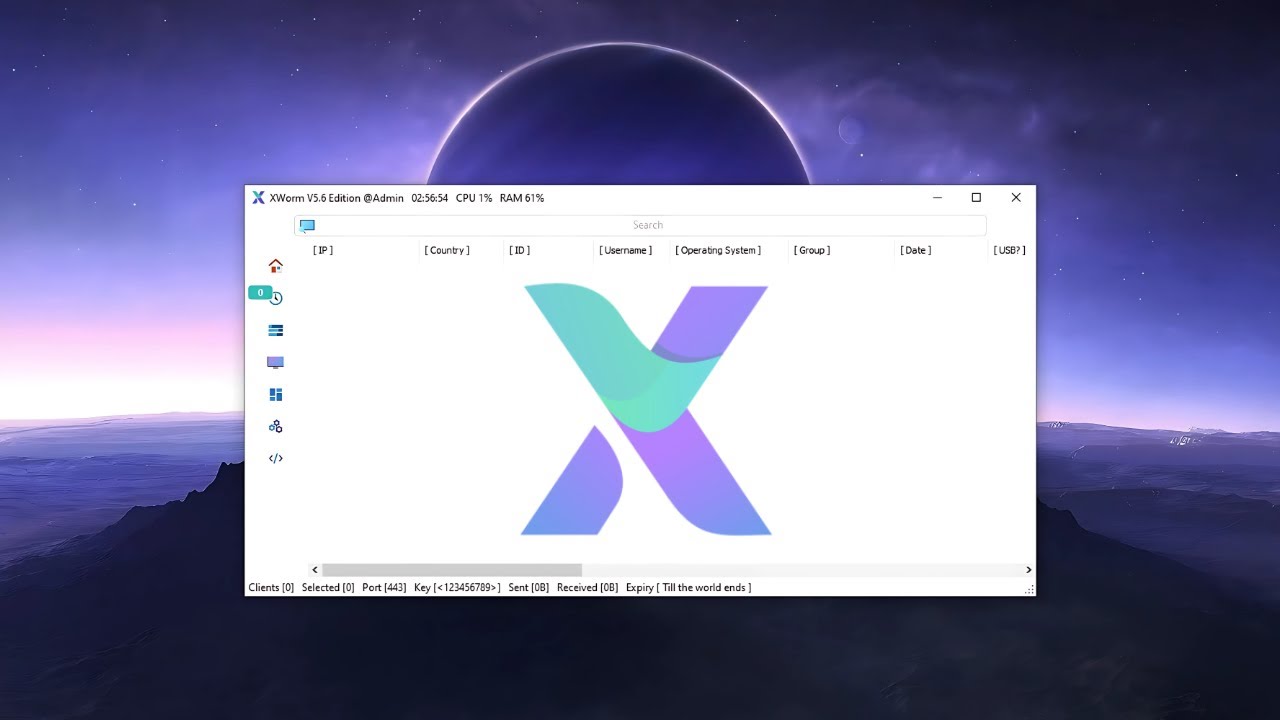Click the horizontal scrollbar right arrow
1280x720 pixels.
(1028, 570)
